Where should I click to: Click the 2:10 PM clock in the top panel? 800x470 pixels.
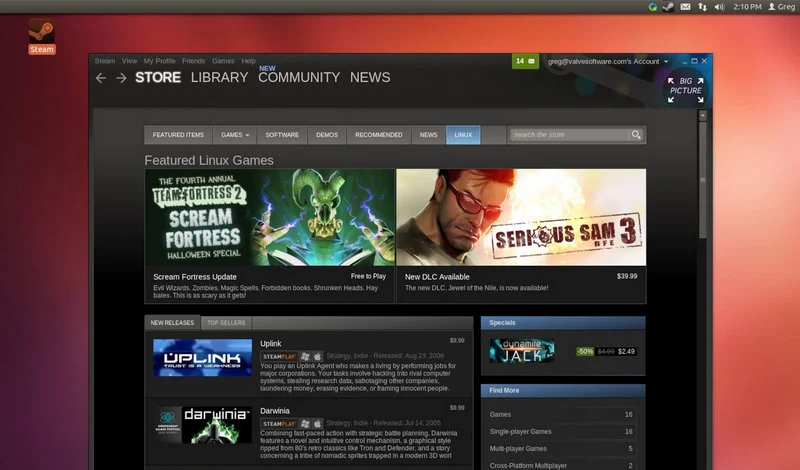[747, 7]
